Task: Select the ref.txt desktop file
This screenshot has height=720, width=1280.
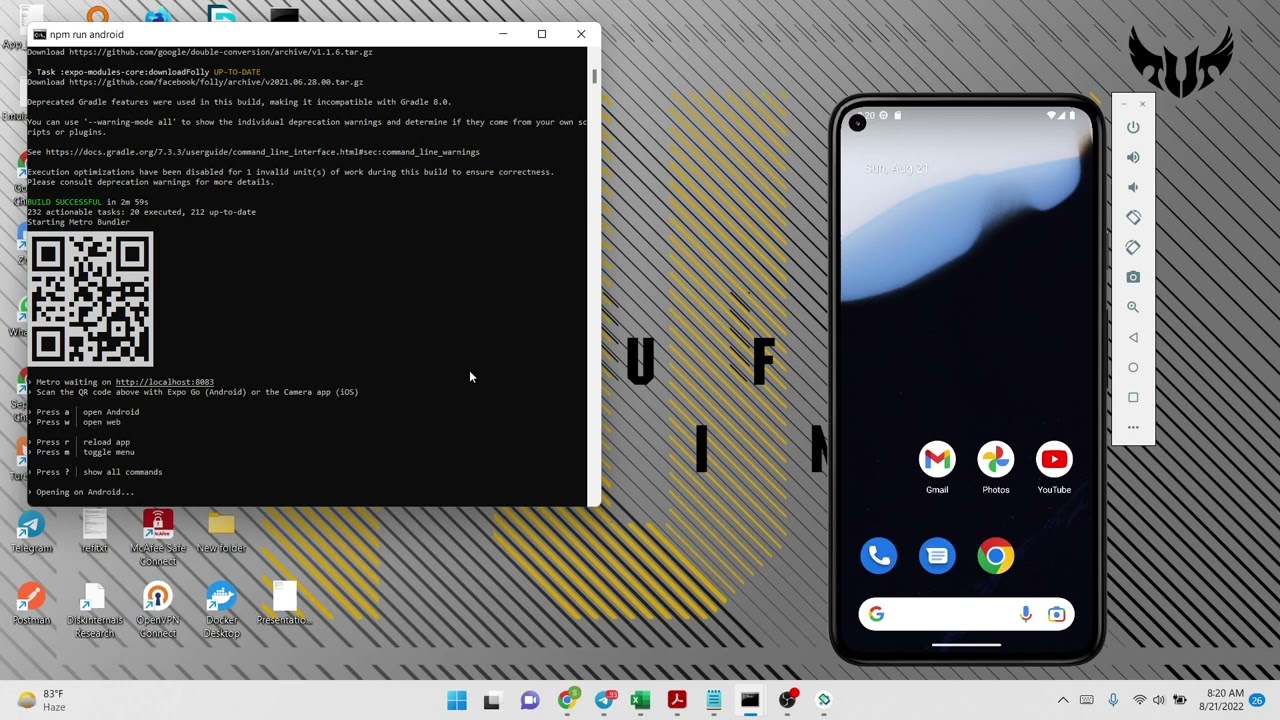Action: (x=94, y=531)
